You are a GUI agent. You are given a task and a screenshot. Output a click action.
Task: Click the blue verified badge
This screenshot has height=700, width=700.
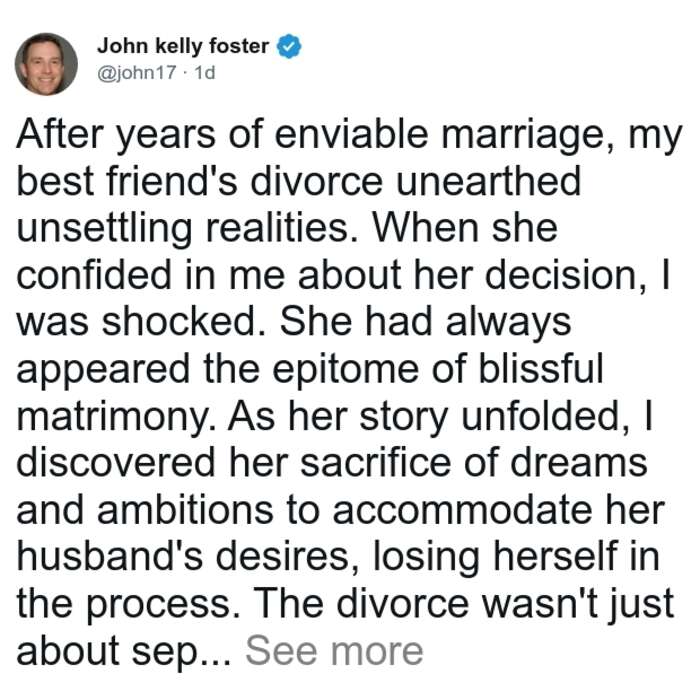289,46
